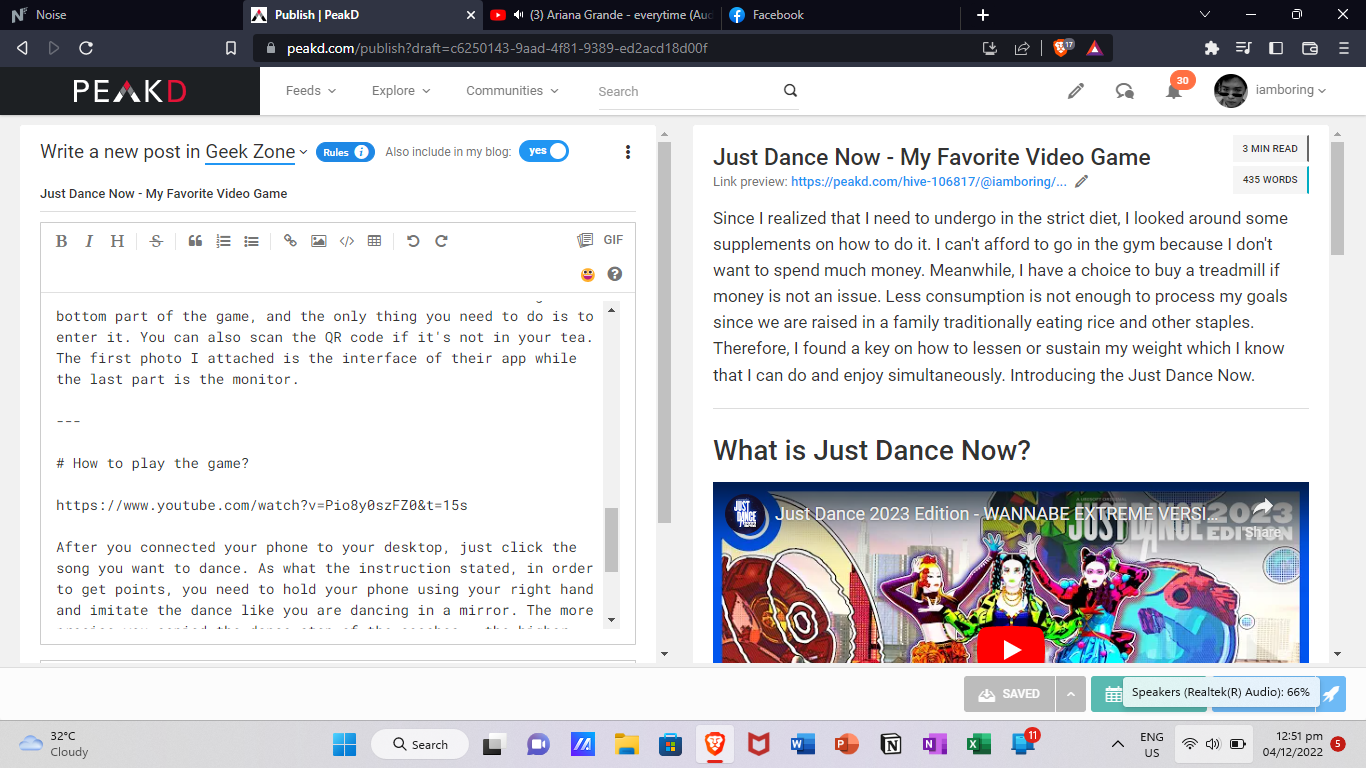Insert a code block using the code icon
Viewport: 1366px width, 768px height.
coord(346,241)
